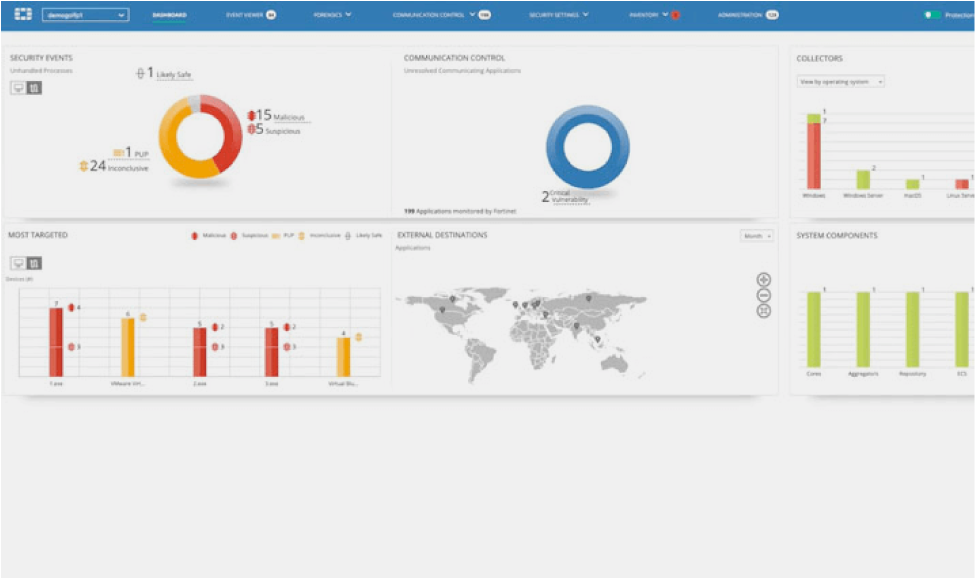Click the PUP events link

(x=141, y=154)
